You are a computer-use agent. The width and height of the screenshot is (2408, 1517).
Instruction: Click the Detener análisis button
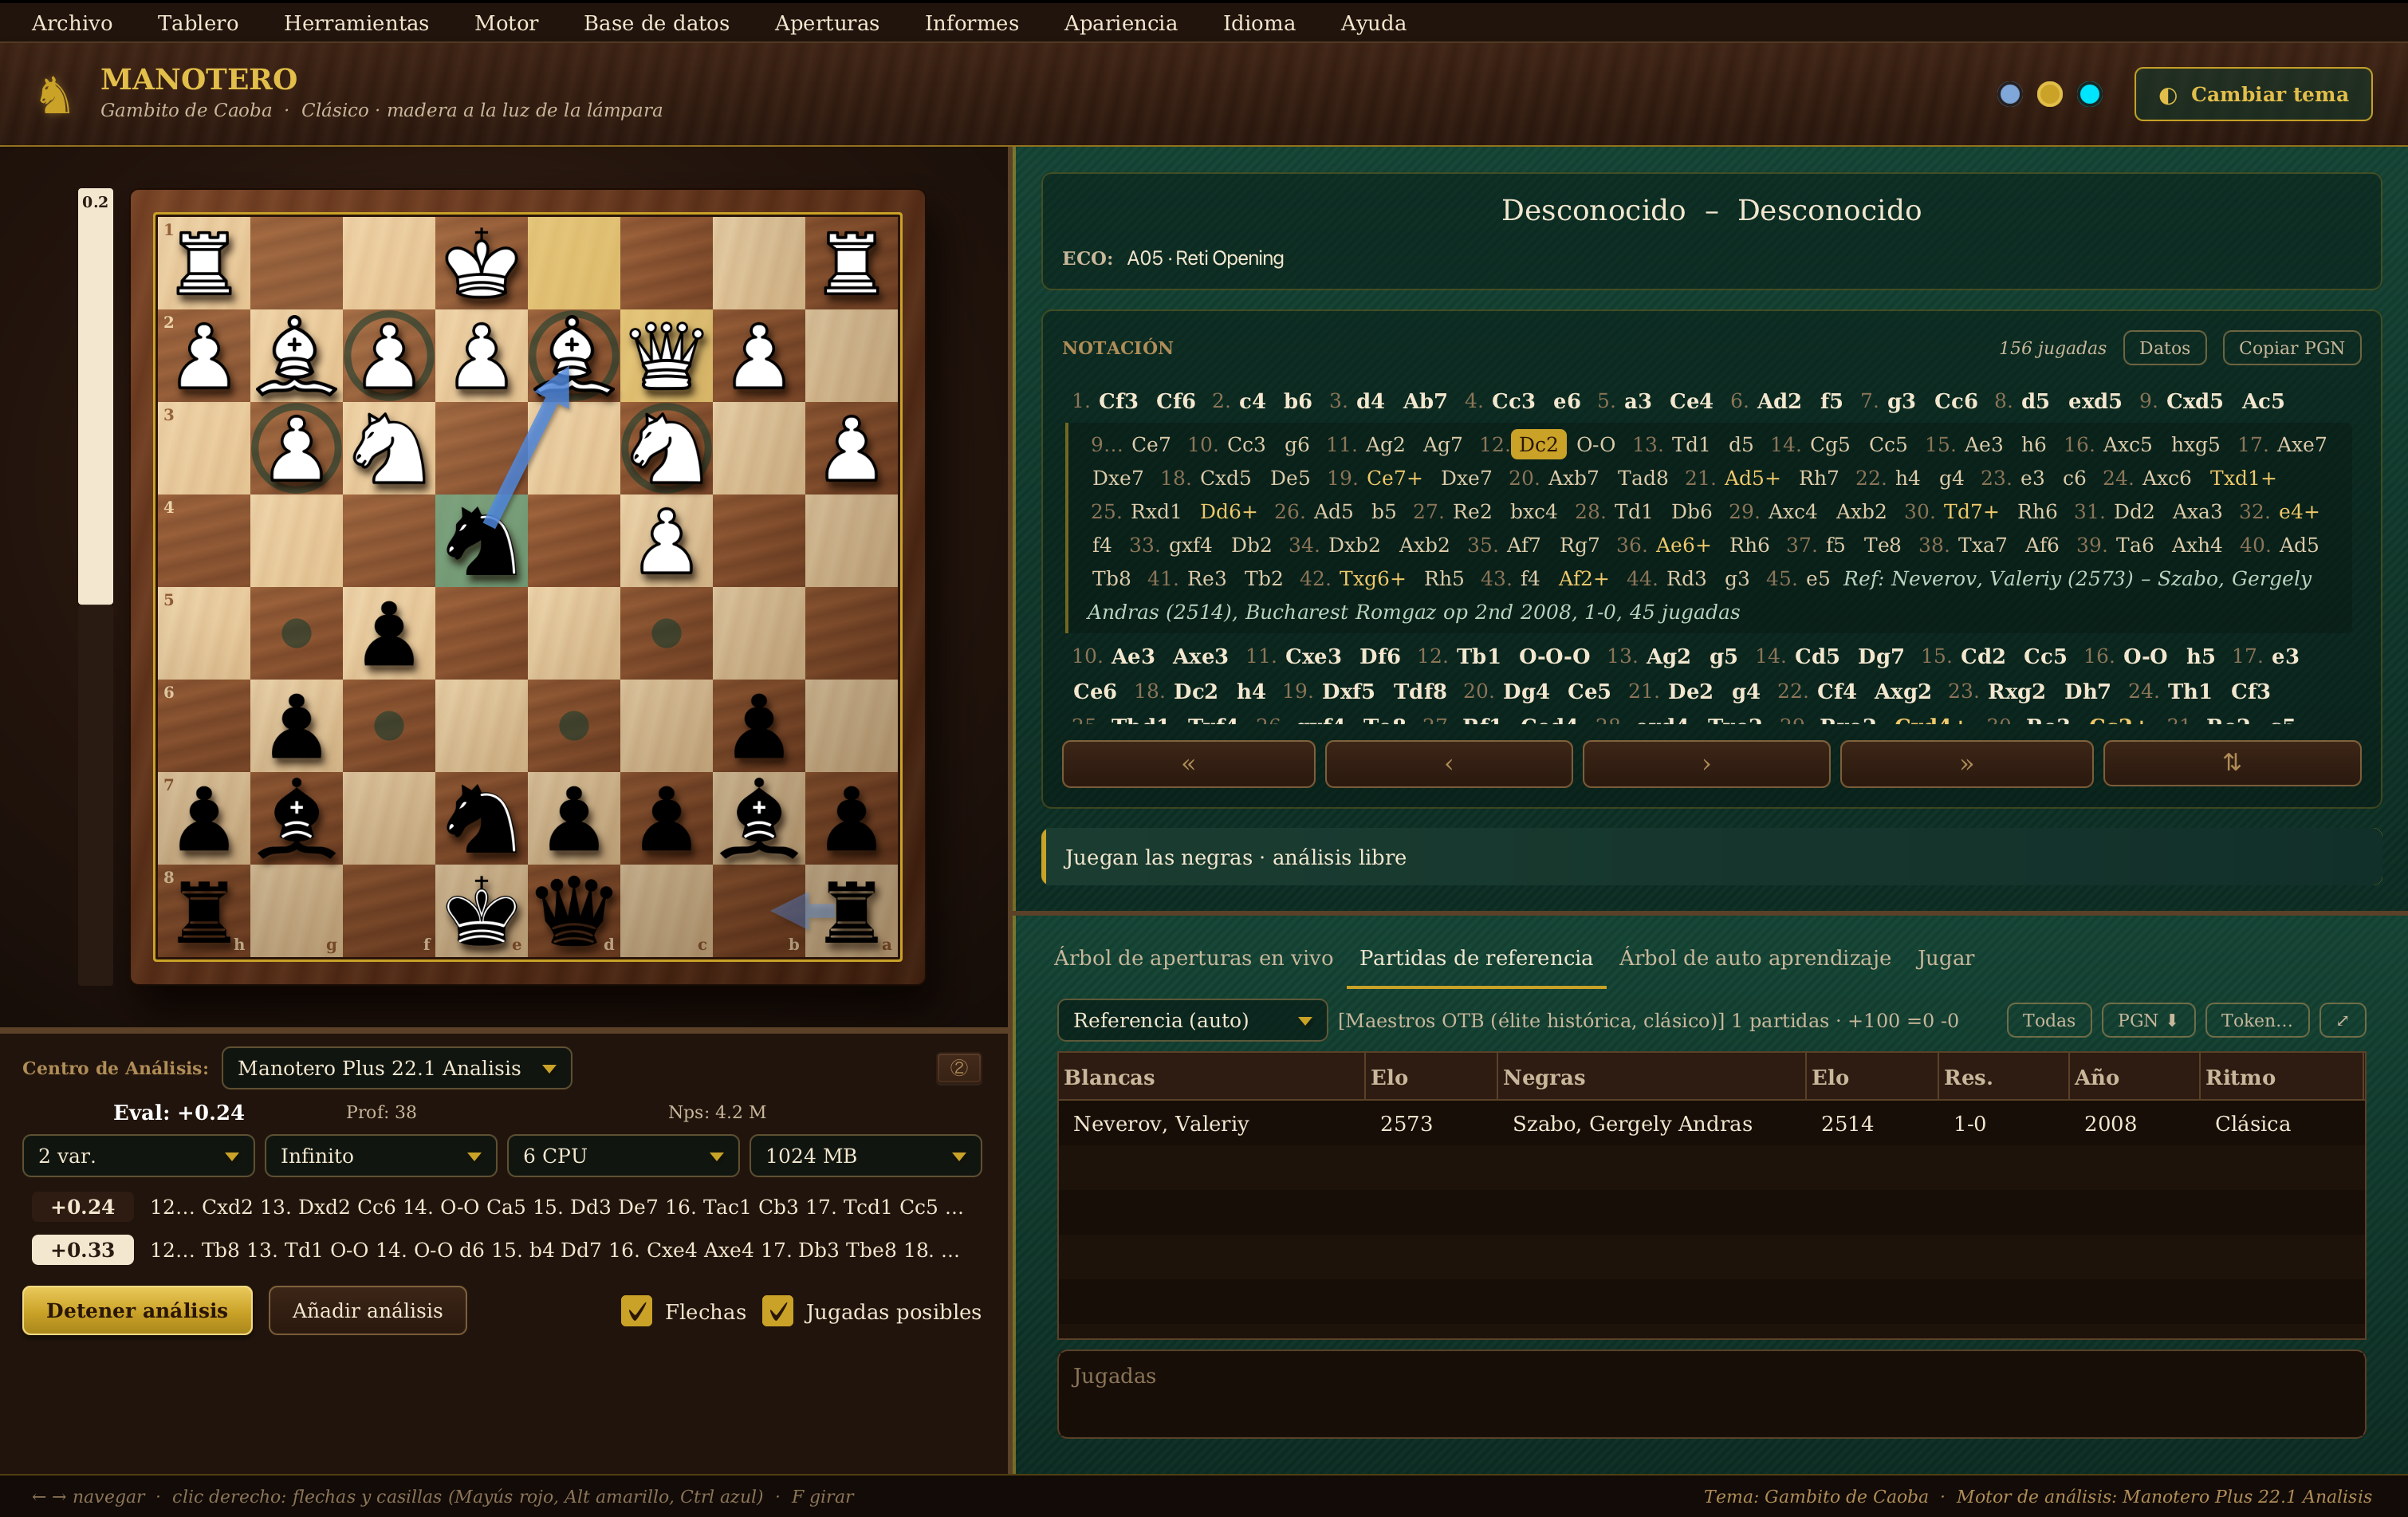(x=137, y=1310)
